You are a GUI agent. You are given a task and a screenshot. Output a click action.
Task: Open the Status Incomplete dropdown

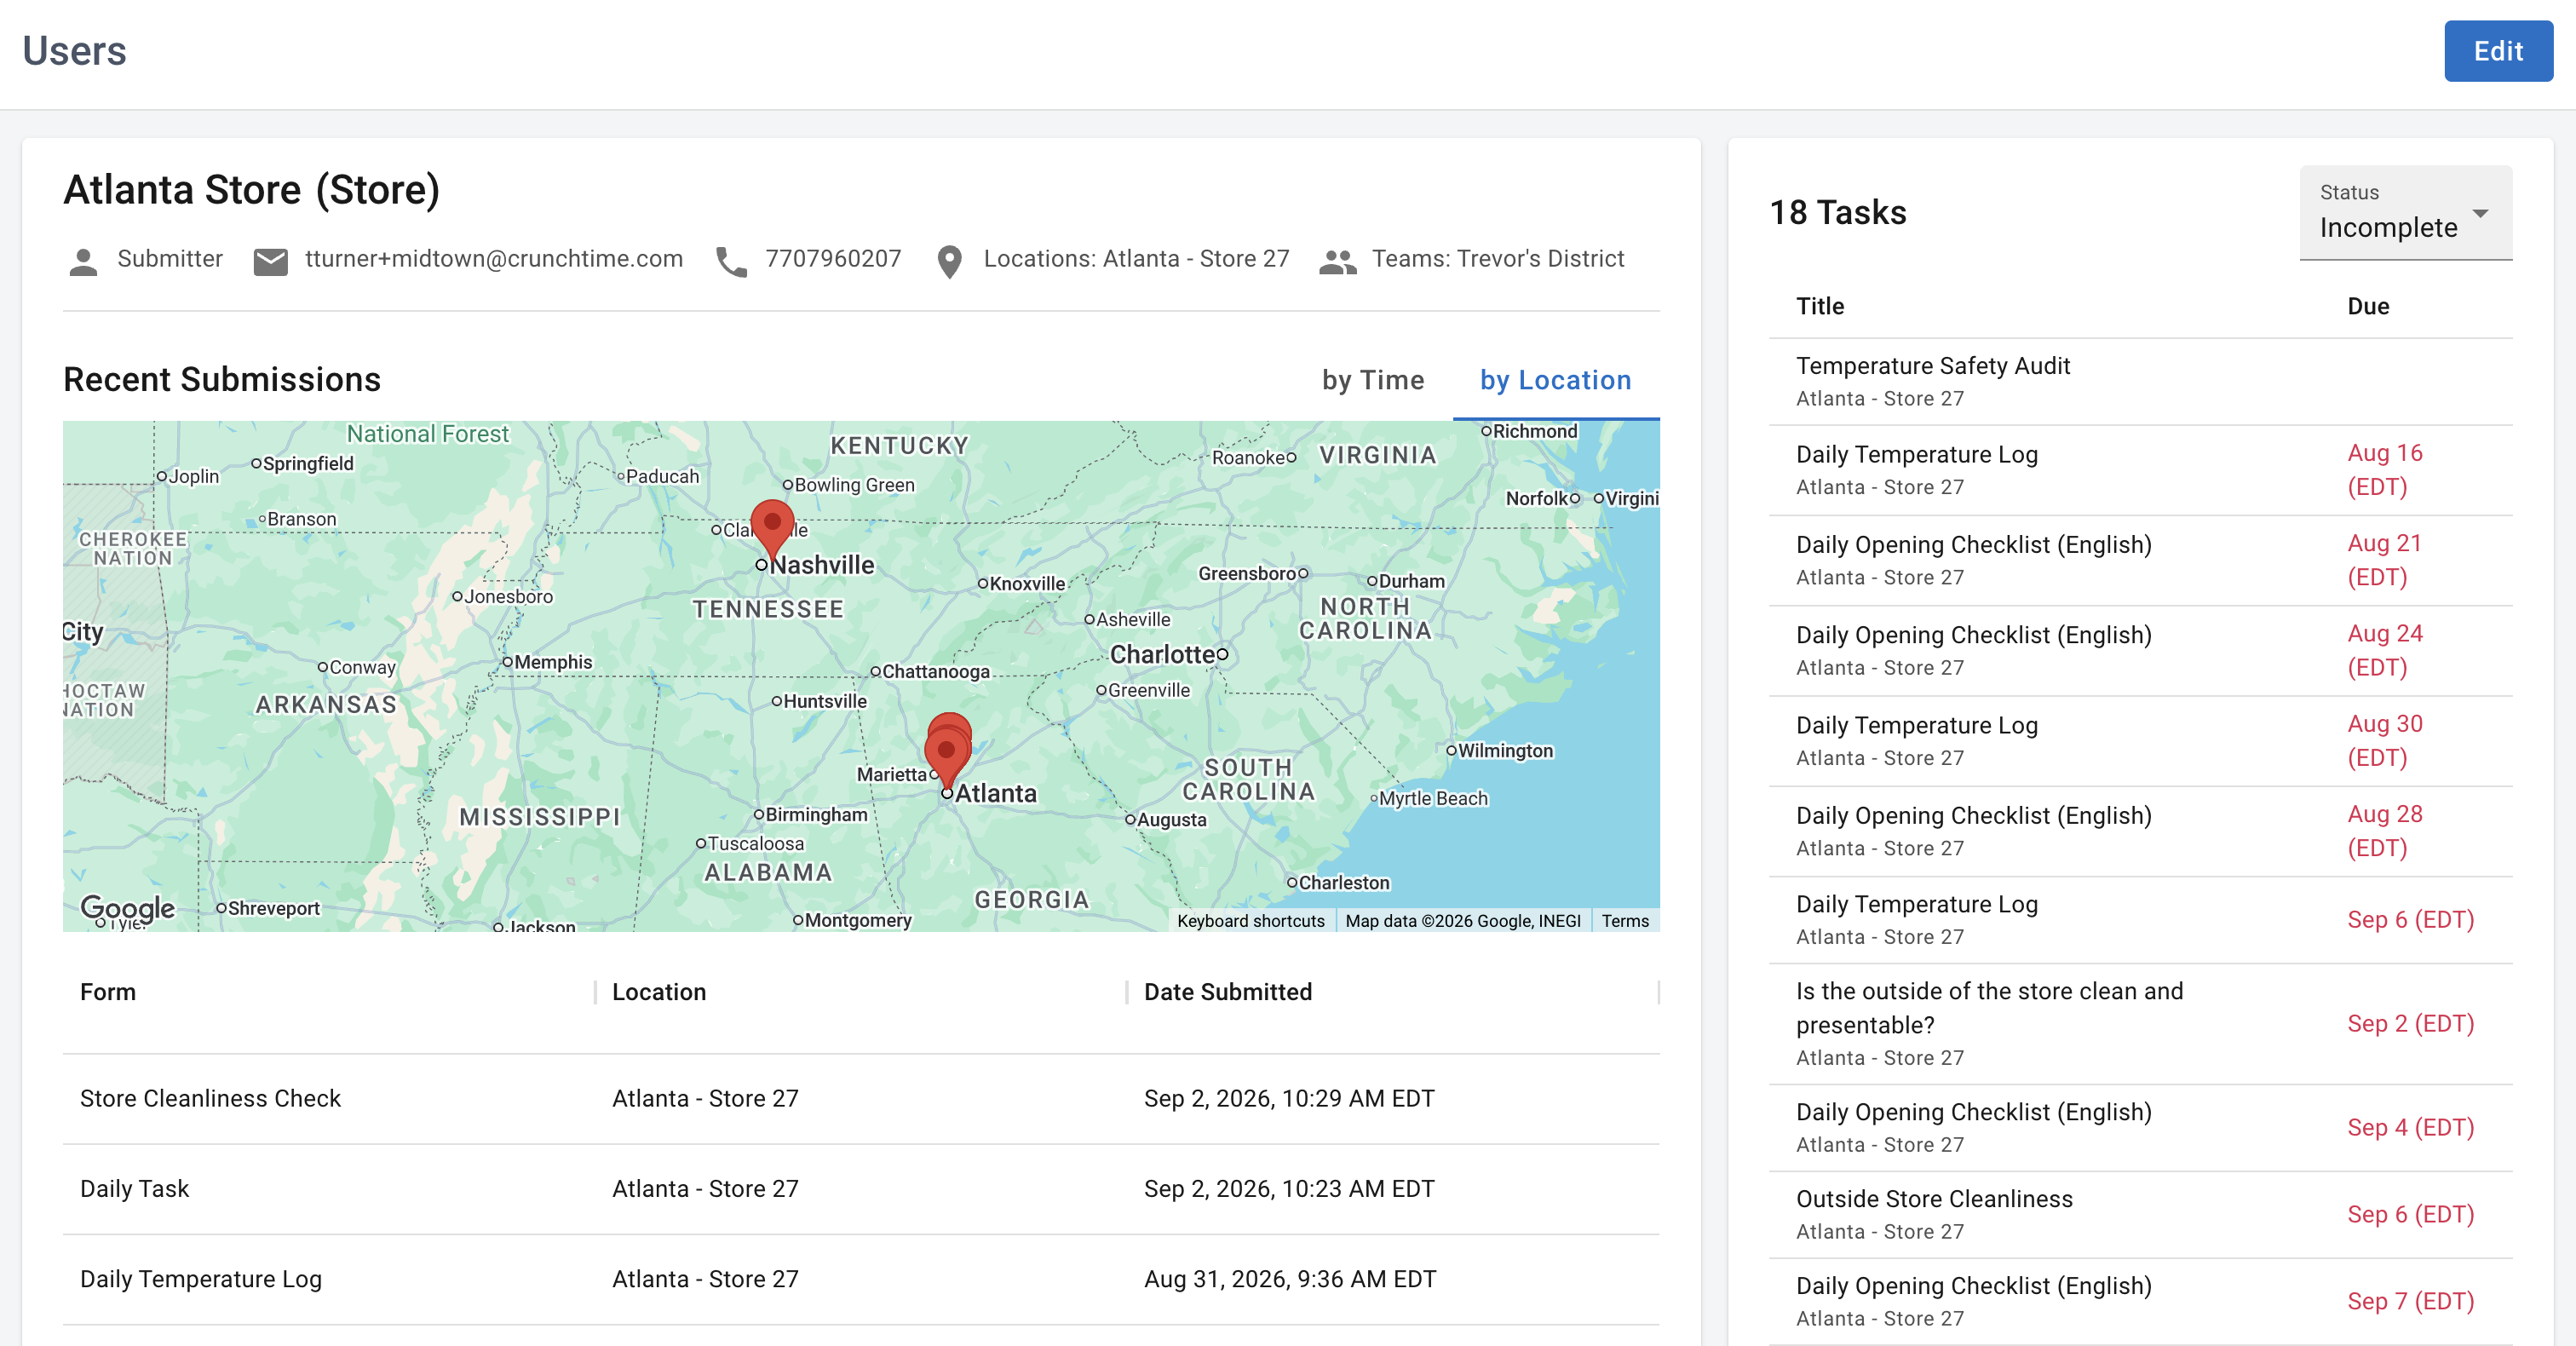pyautogui.click(x=2405, y=213)
